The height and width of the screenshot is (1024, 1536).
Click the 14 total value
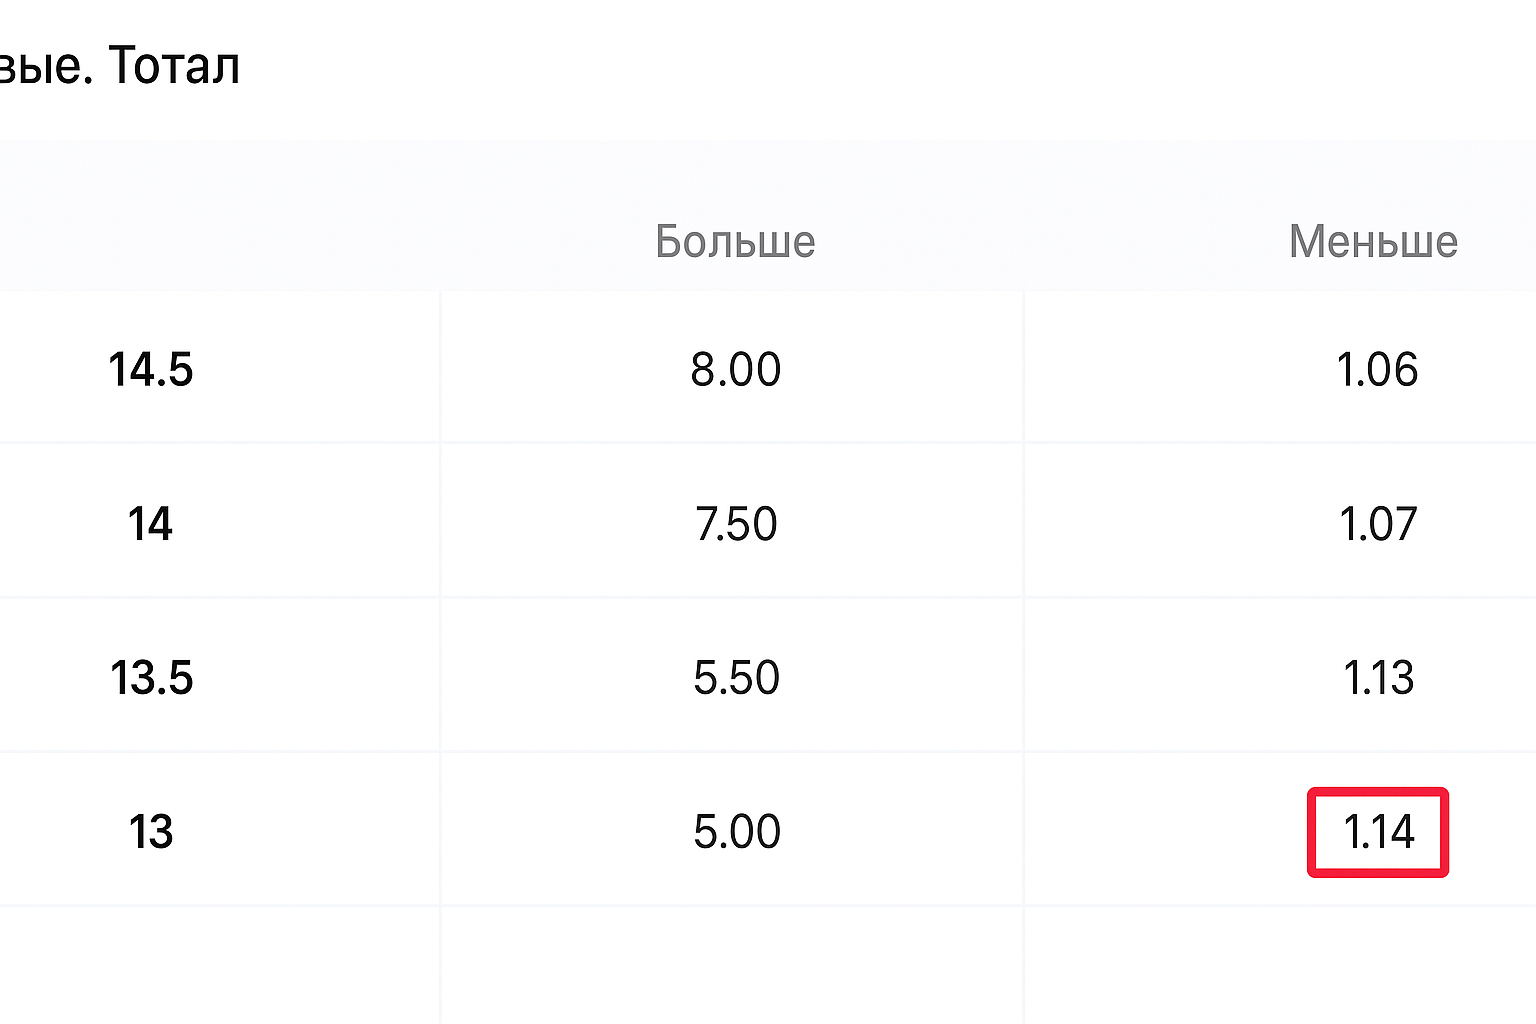pyautogui.click(x=150, y=524)
